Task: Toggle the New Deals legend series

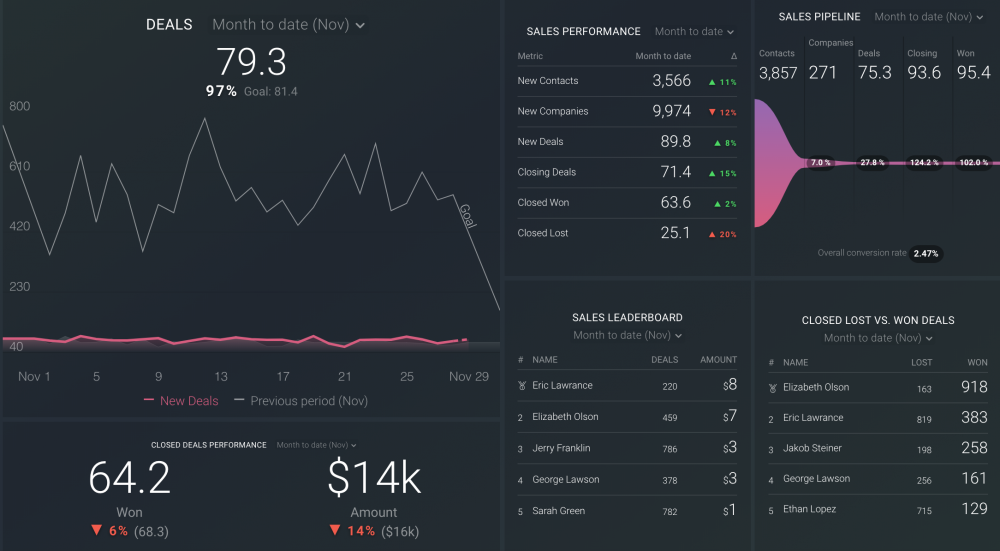Action: 181,401
